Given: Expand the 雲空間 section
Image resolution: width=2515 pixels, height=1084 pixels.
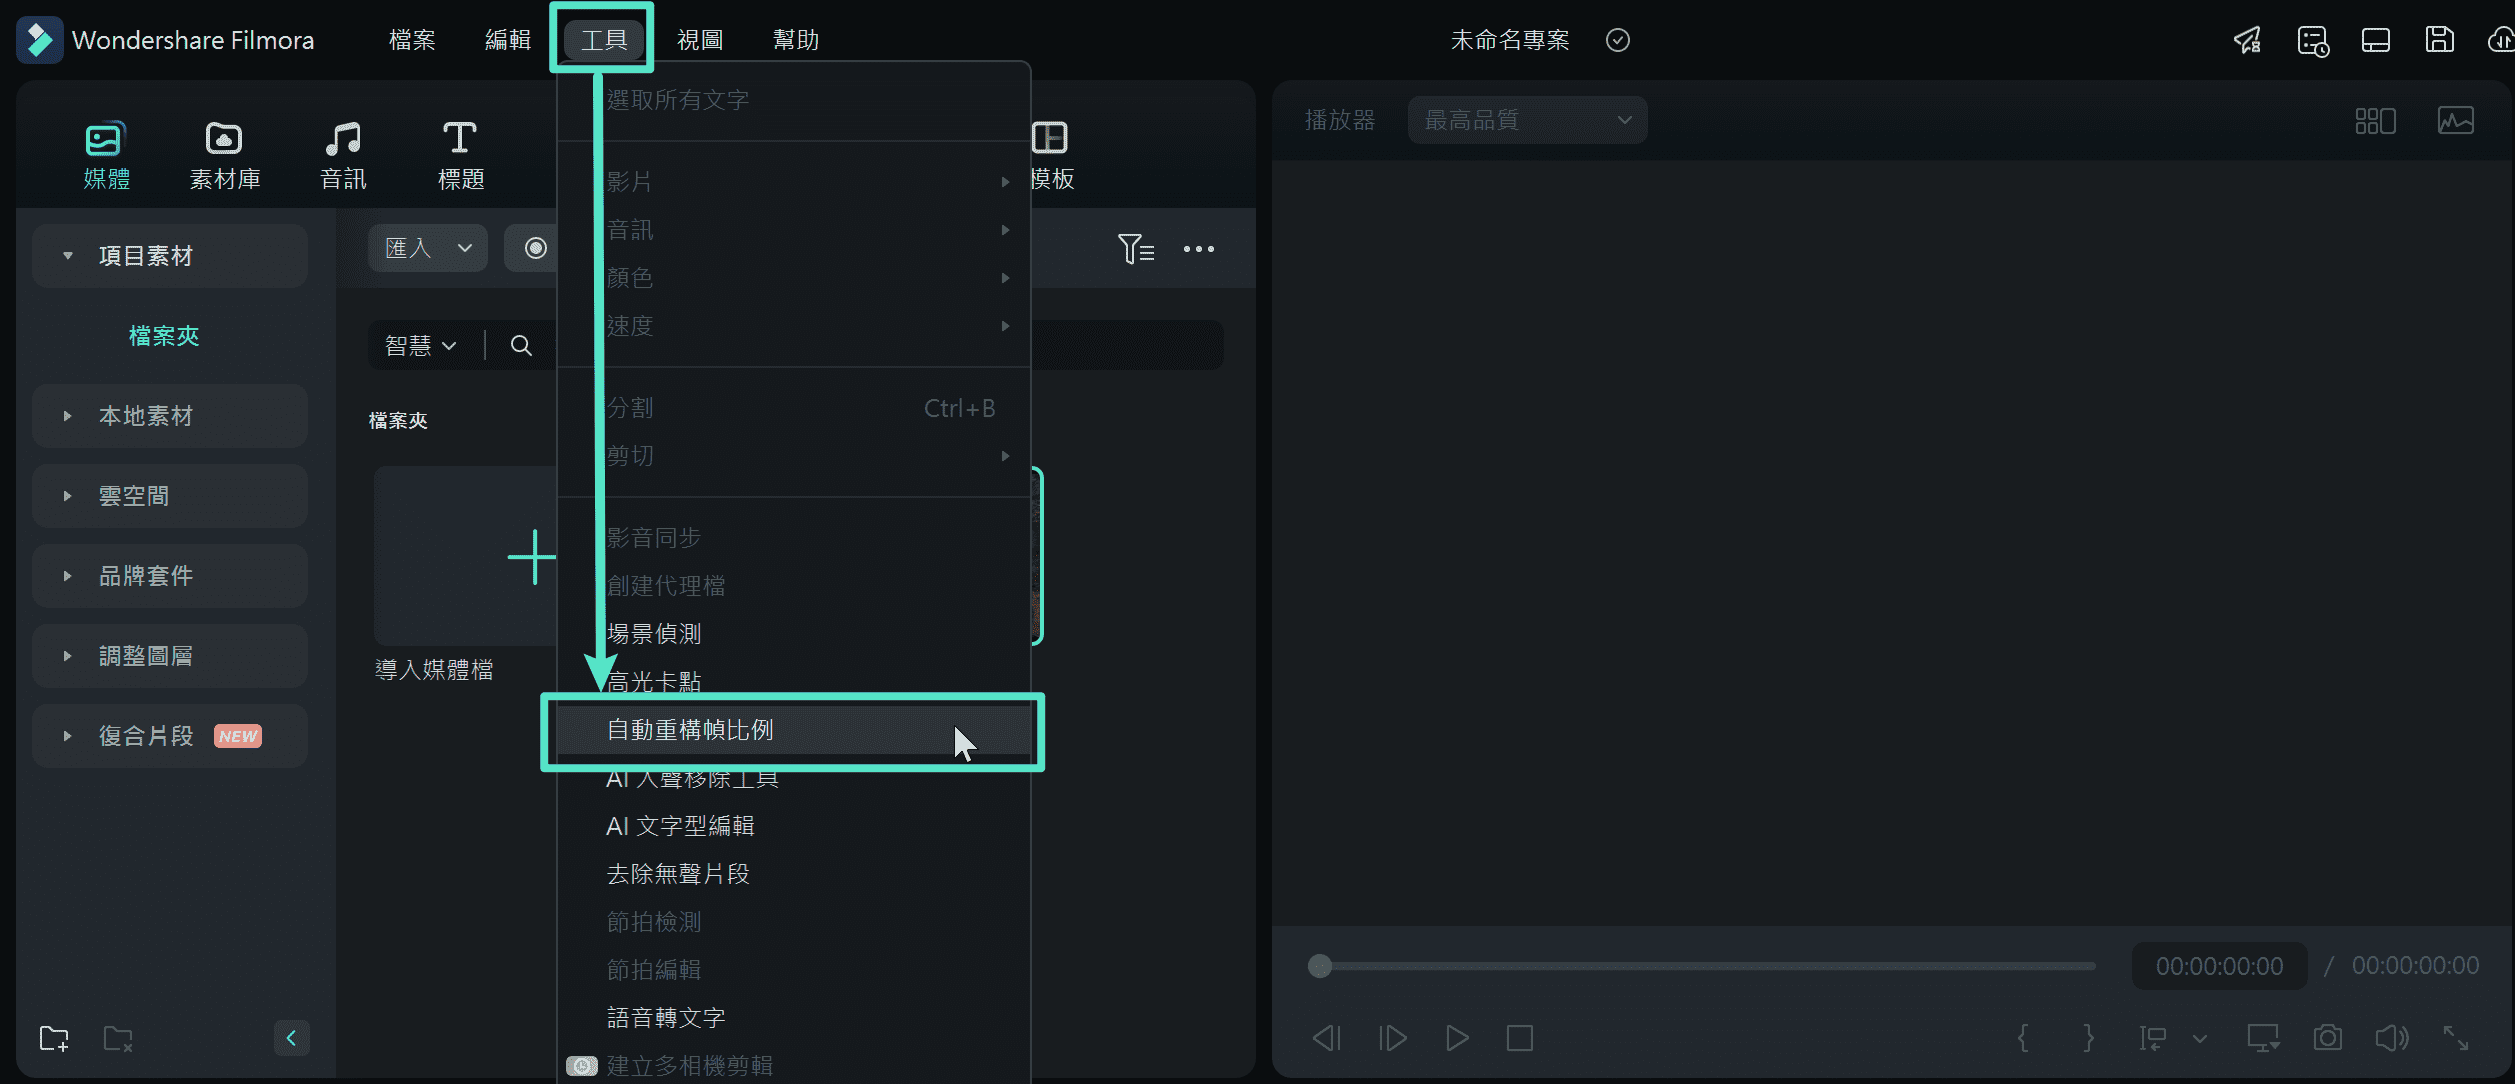Looking at the screenshot, I should 170,496.
